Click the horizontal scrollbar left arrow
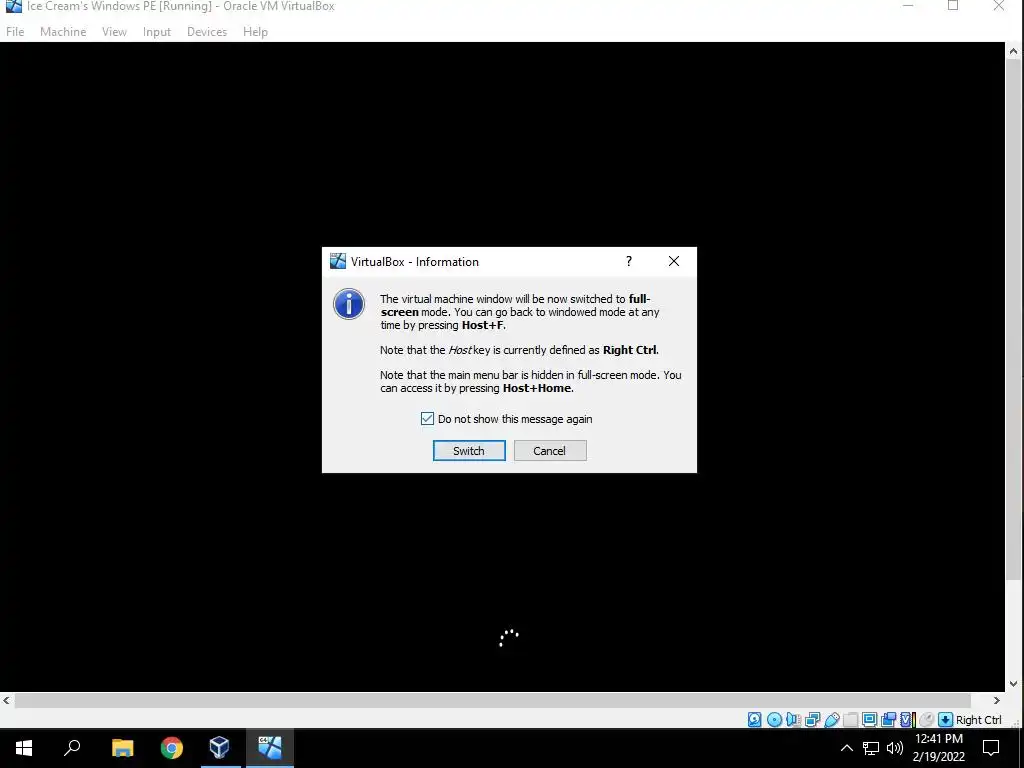Viewport: 1024px width, 768px height. pos(7,700)
